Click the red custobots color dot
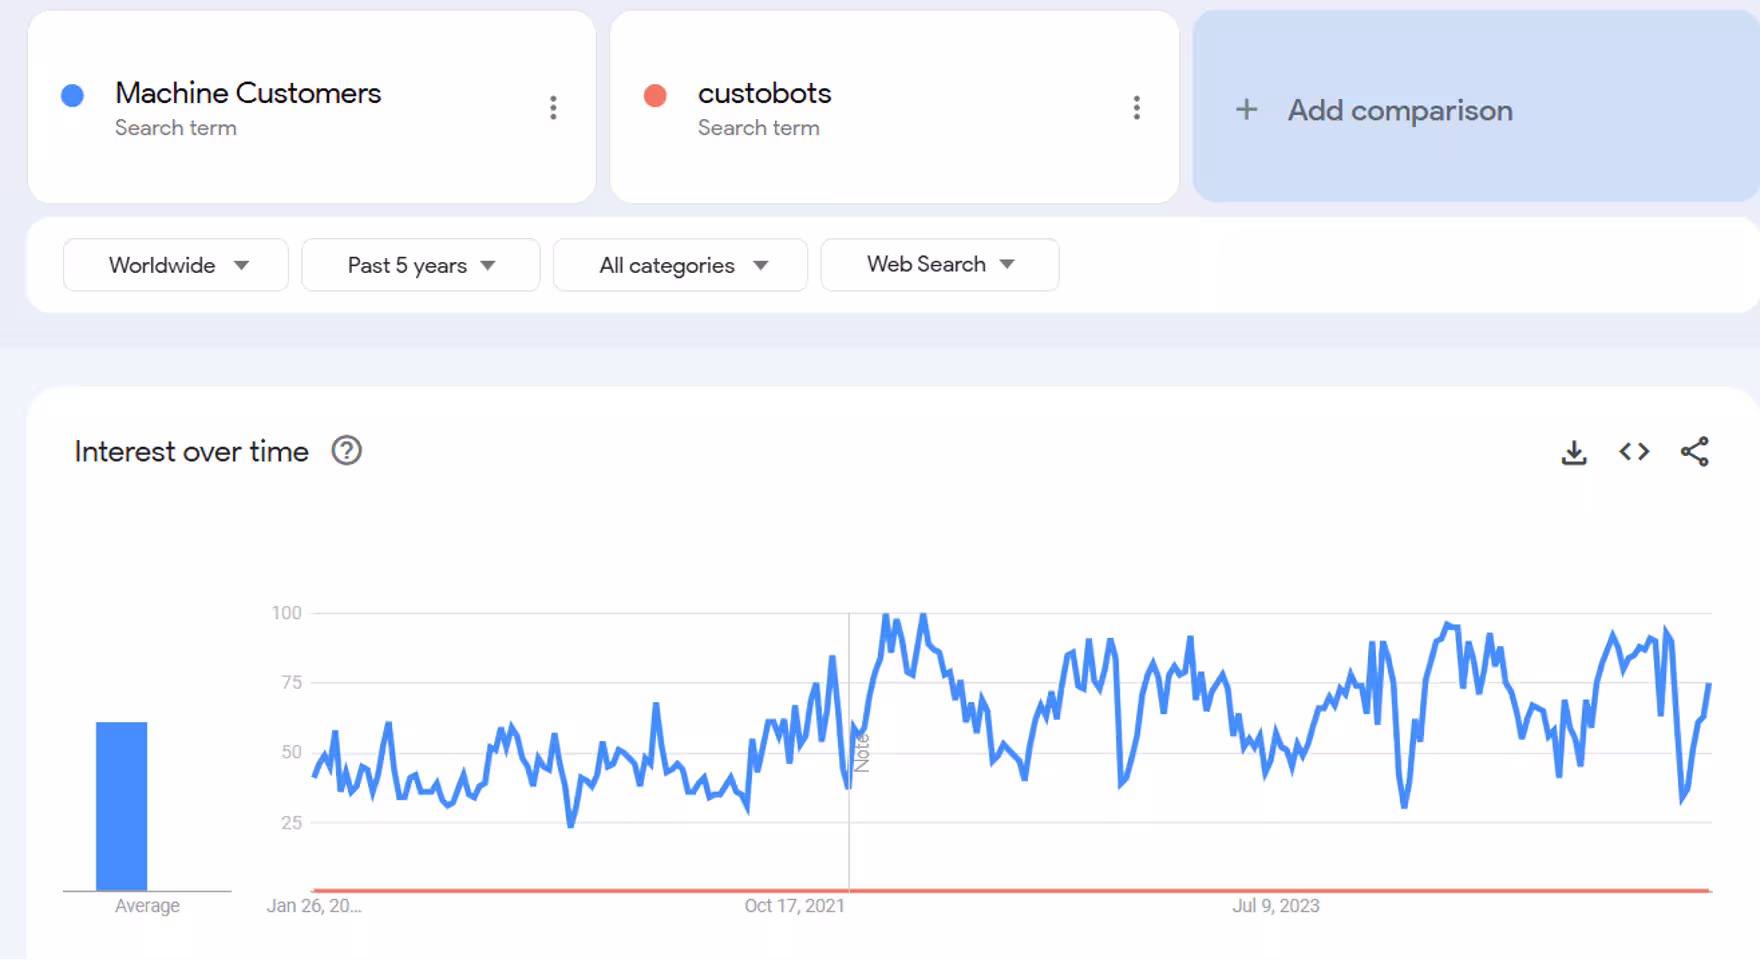 [655, 95]
